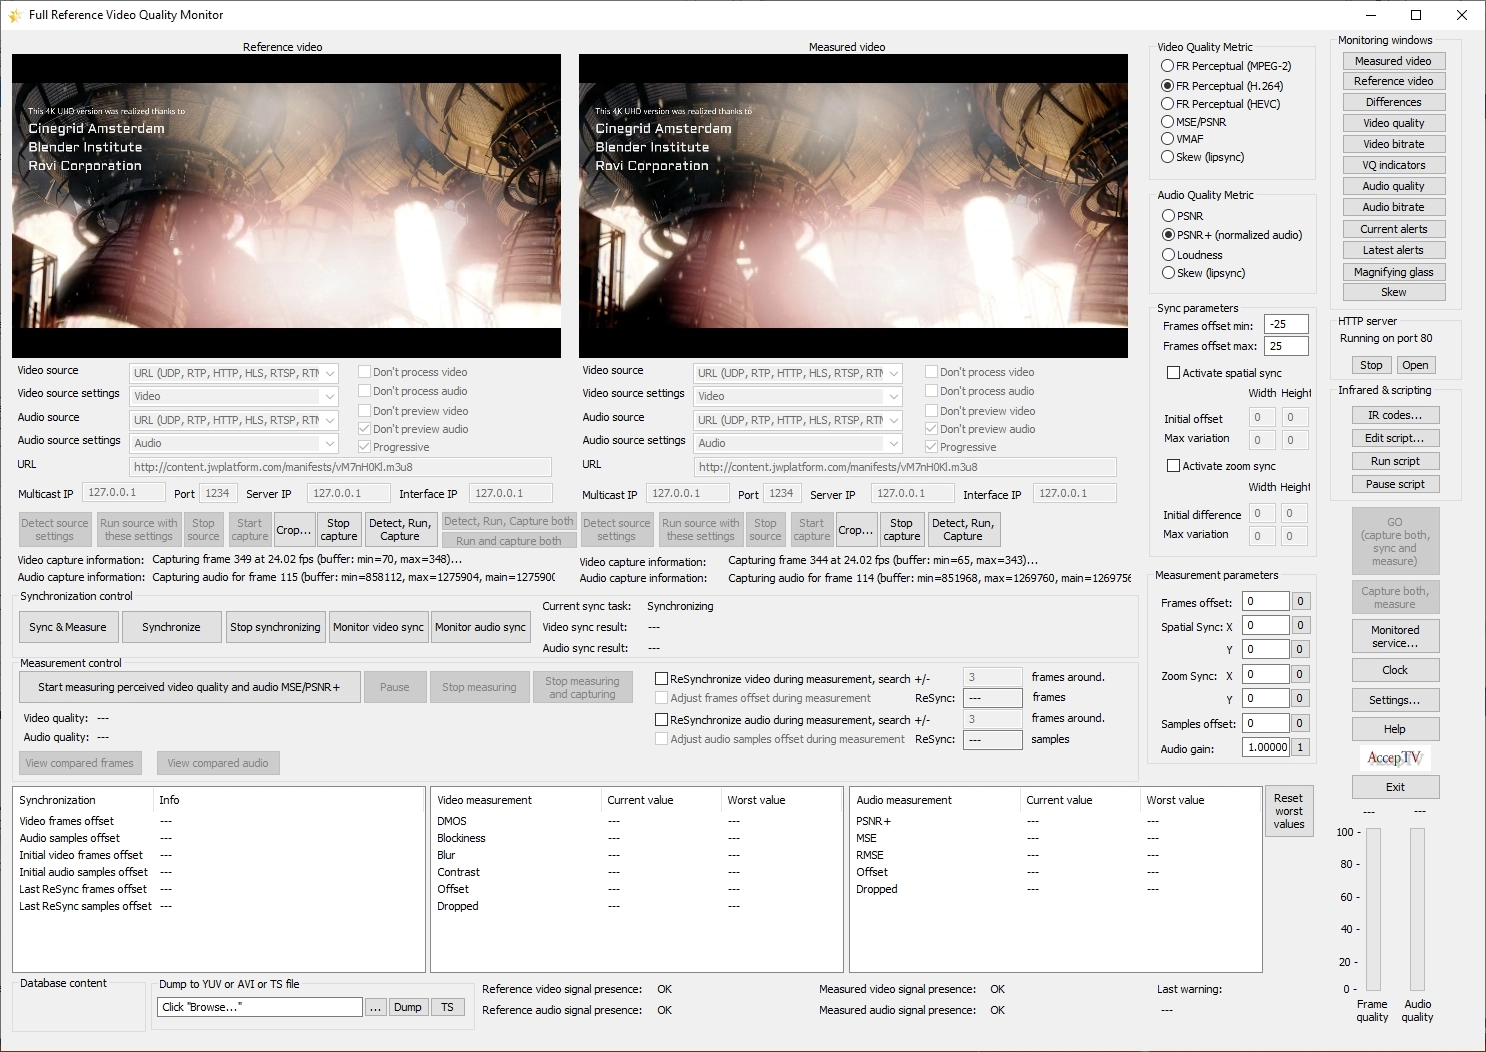Image resolution: width=1486 pixels, height=1052 pixels.
Task: Open reference Video source settings dropdown
Action: point(234,396)
